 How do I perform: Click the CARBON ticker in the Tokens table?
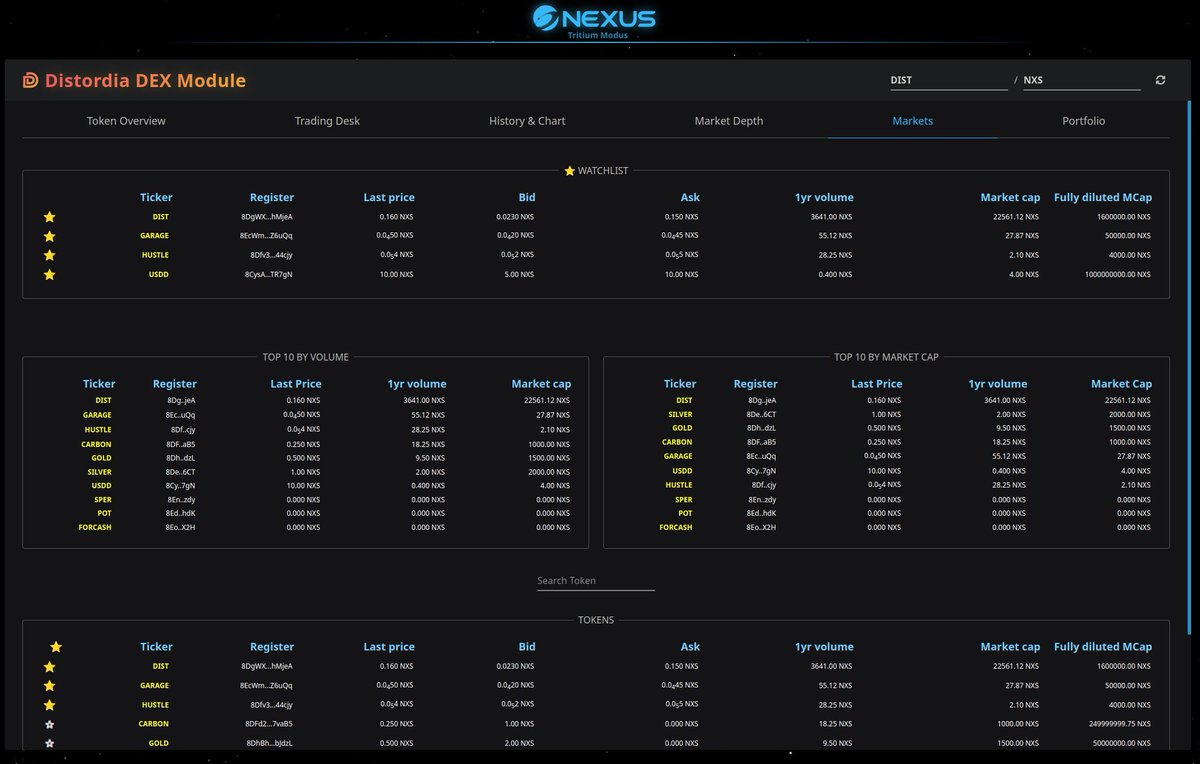point(154,724)
